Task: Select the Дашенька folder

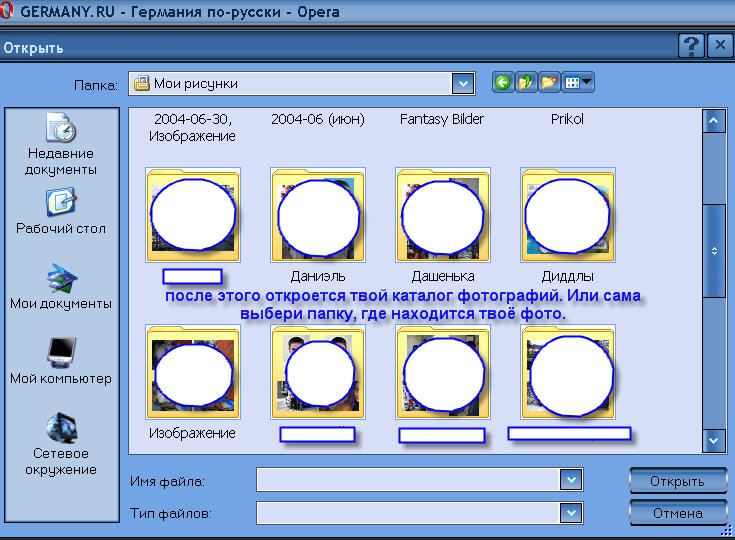Action: (x=443, y=225)
